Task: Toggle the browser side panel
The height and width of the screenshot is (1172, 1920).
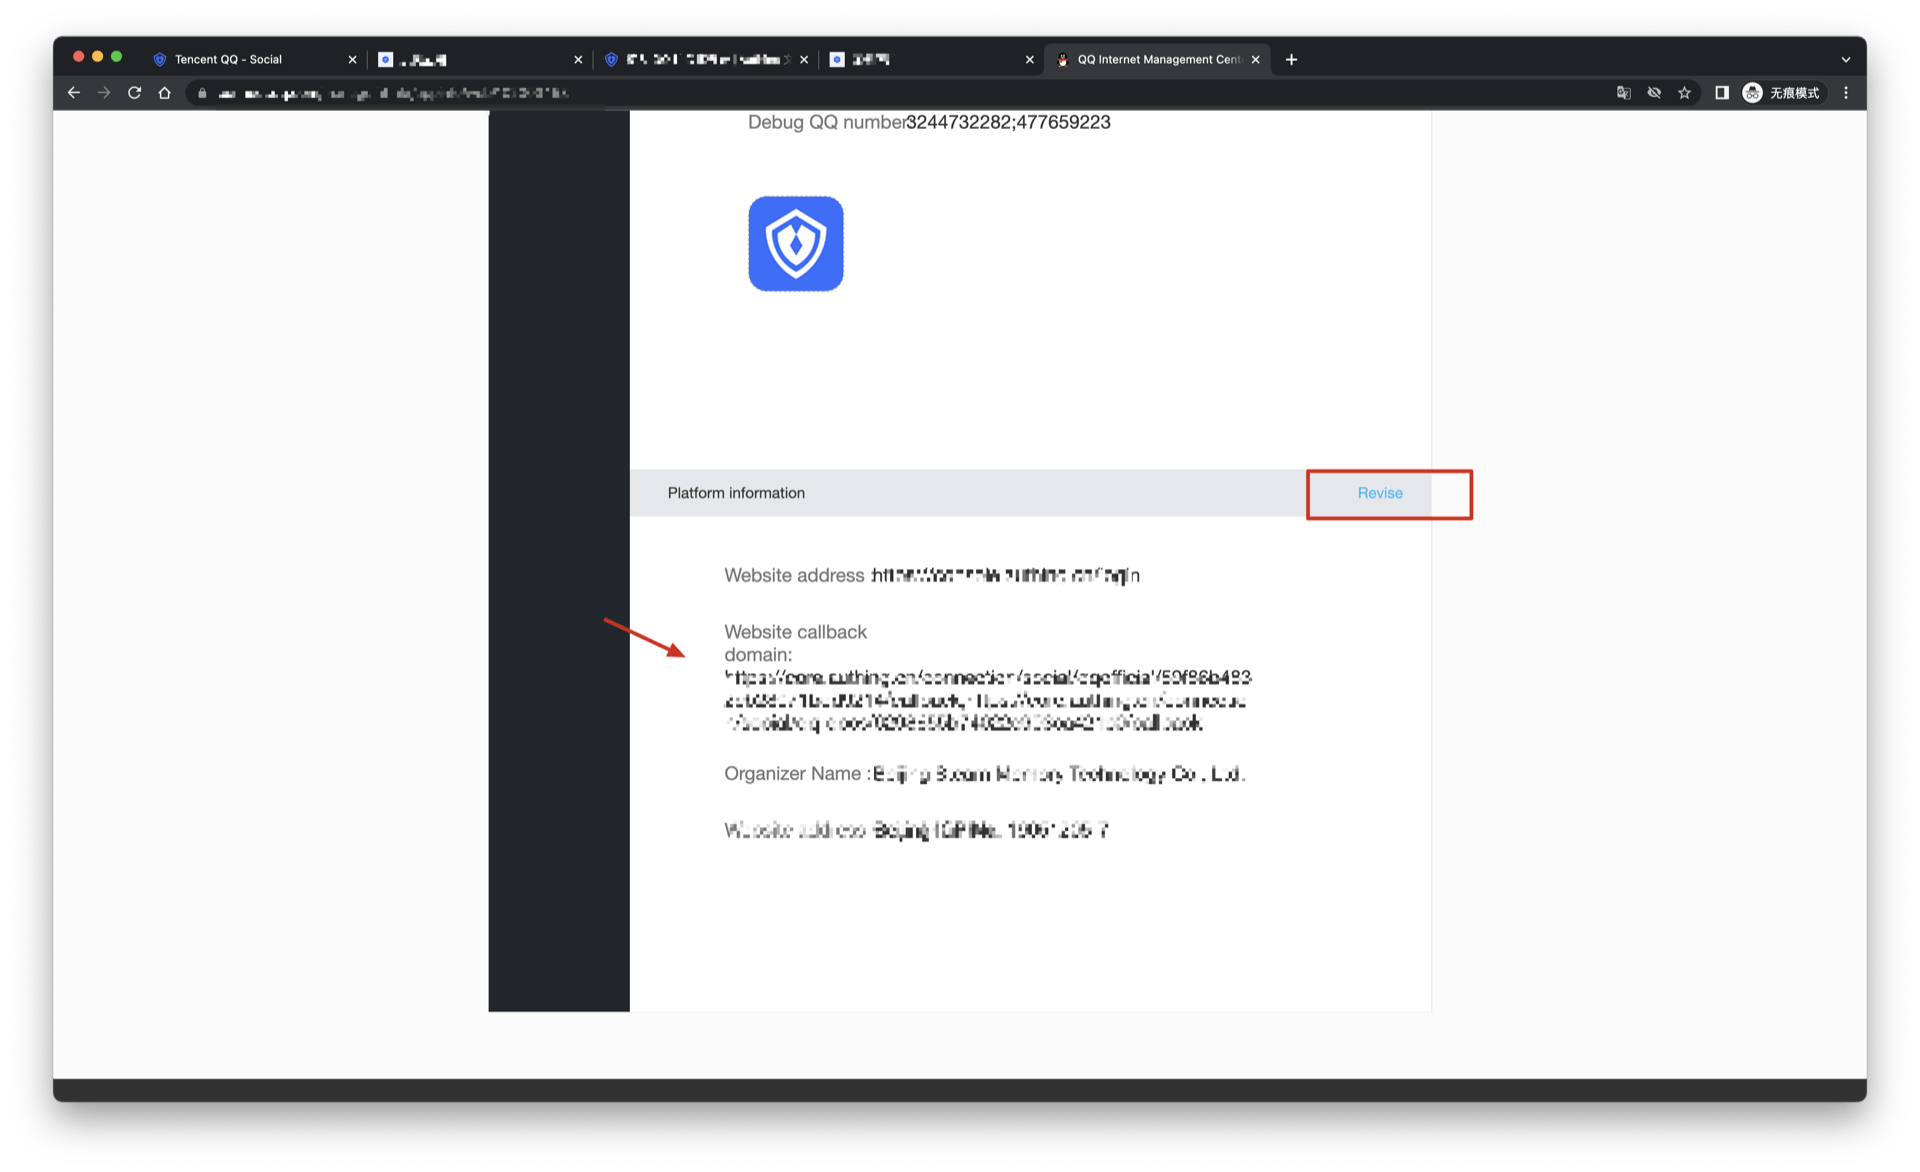Action: (1722, 93)
